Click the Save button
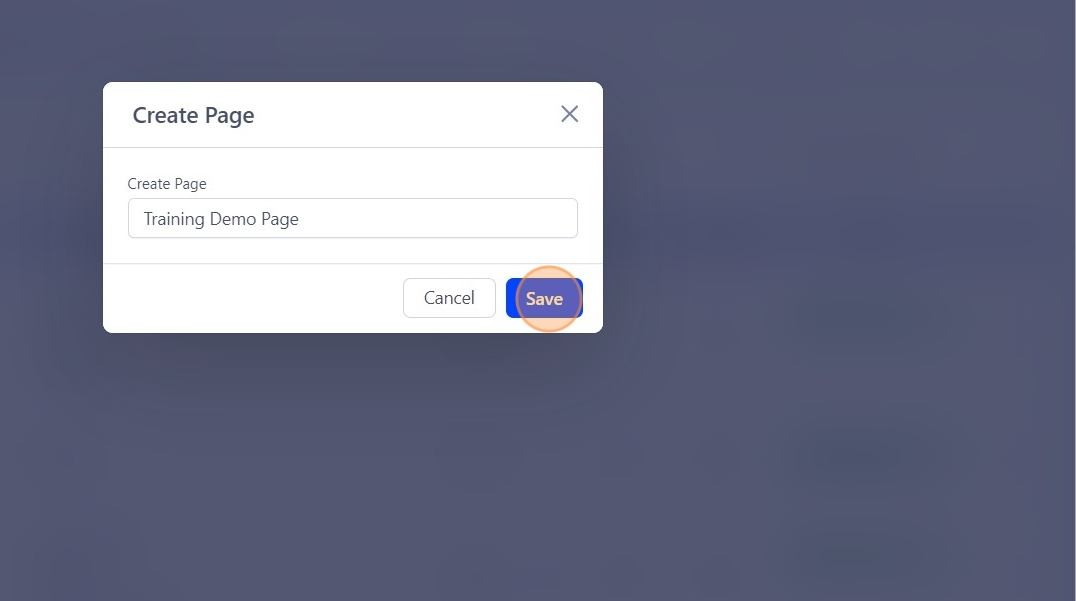This screenshot has height=601, width=1076. [544, 298]
